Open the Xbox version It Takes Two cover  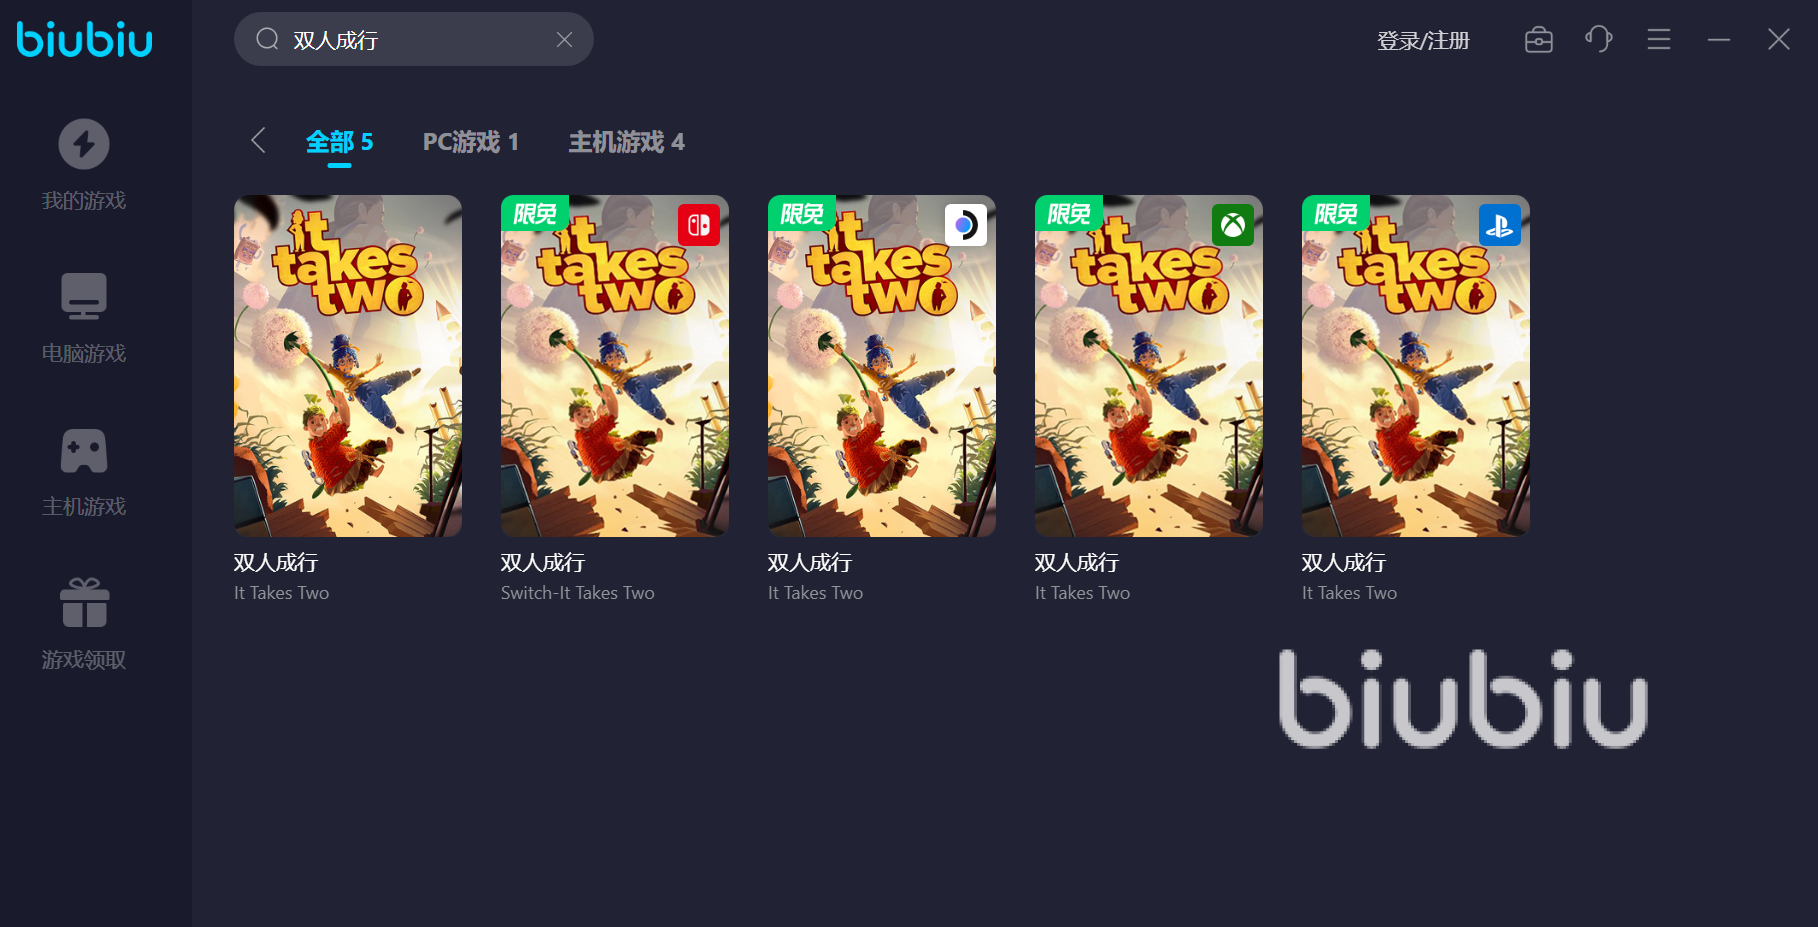point(1149,366)
